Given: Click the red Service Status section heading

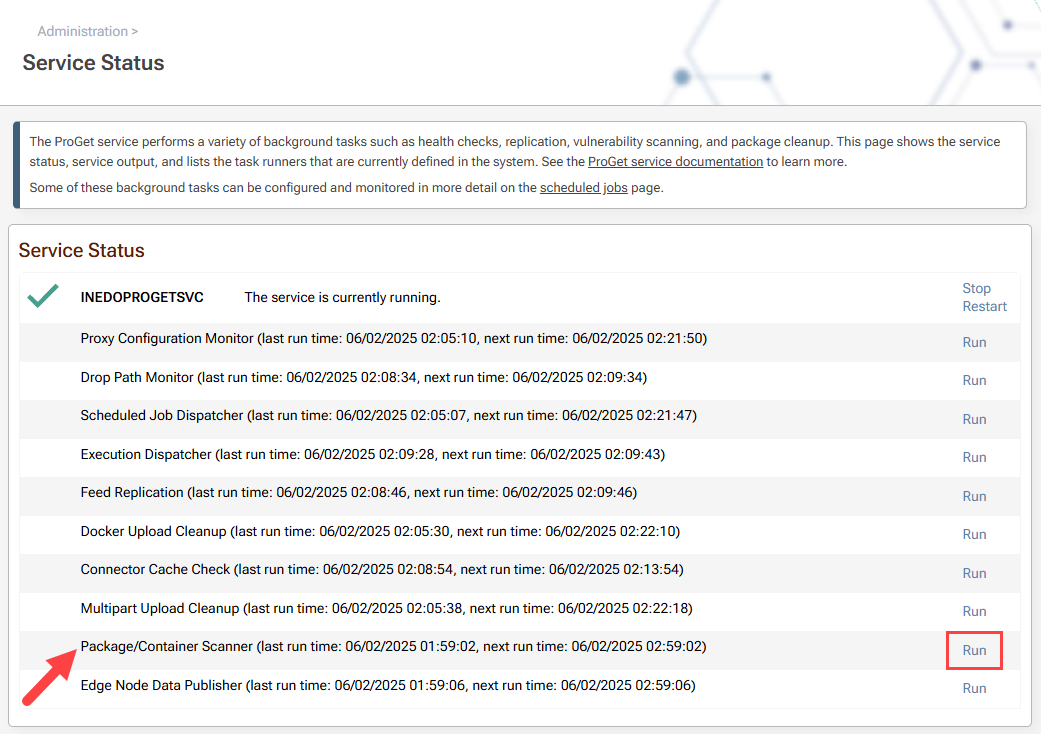Looking at the screenshot, I should pyautogui.click(x=82, y=250).
